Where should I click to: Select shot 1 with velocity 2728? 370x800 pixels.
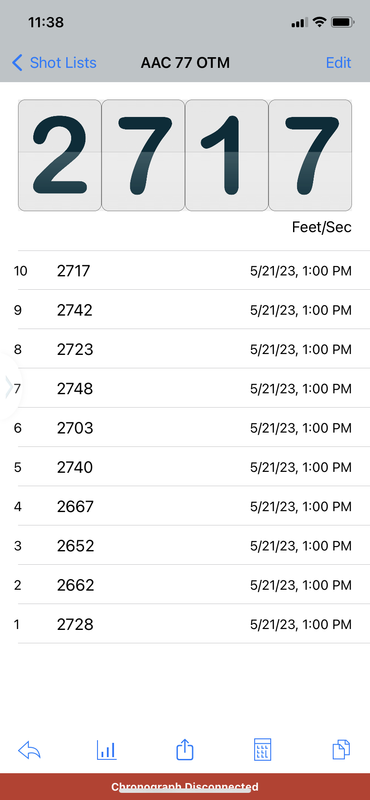coord(185,624)
